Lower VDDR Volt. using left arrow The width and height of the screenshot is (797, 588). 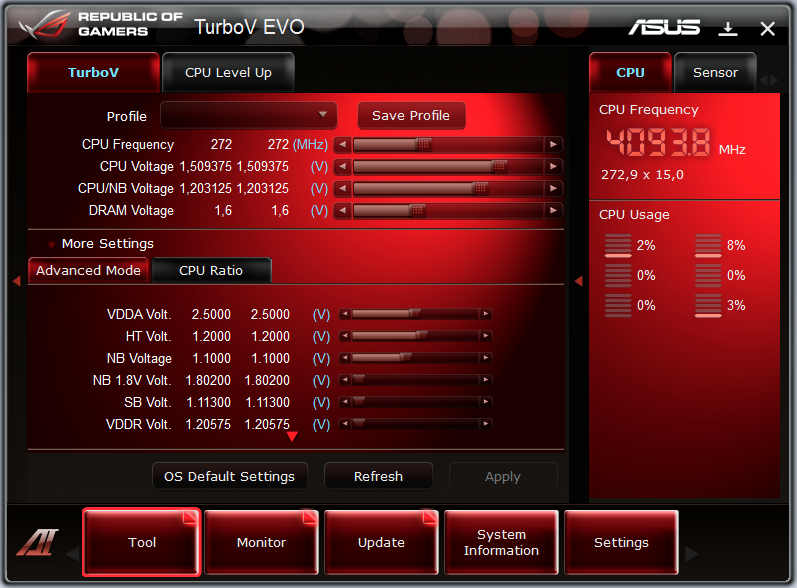(345, 423)
